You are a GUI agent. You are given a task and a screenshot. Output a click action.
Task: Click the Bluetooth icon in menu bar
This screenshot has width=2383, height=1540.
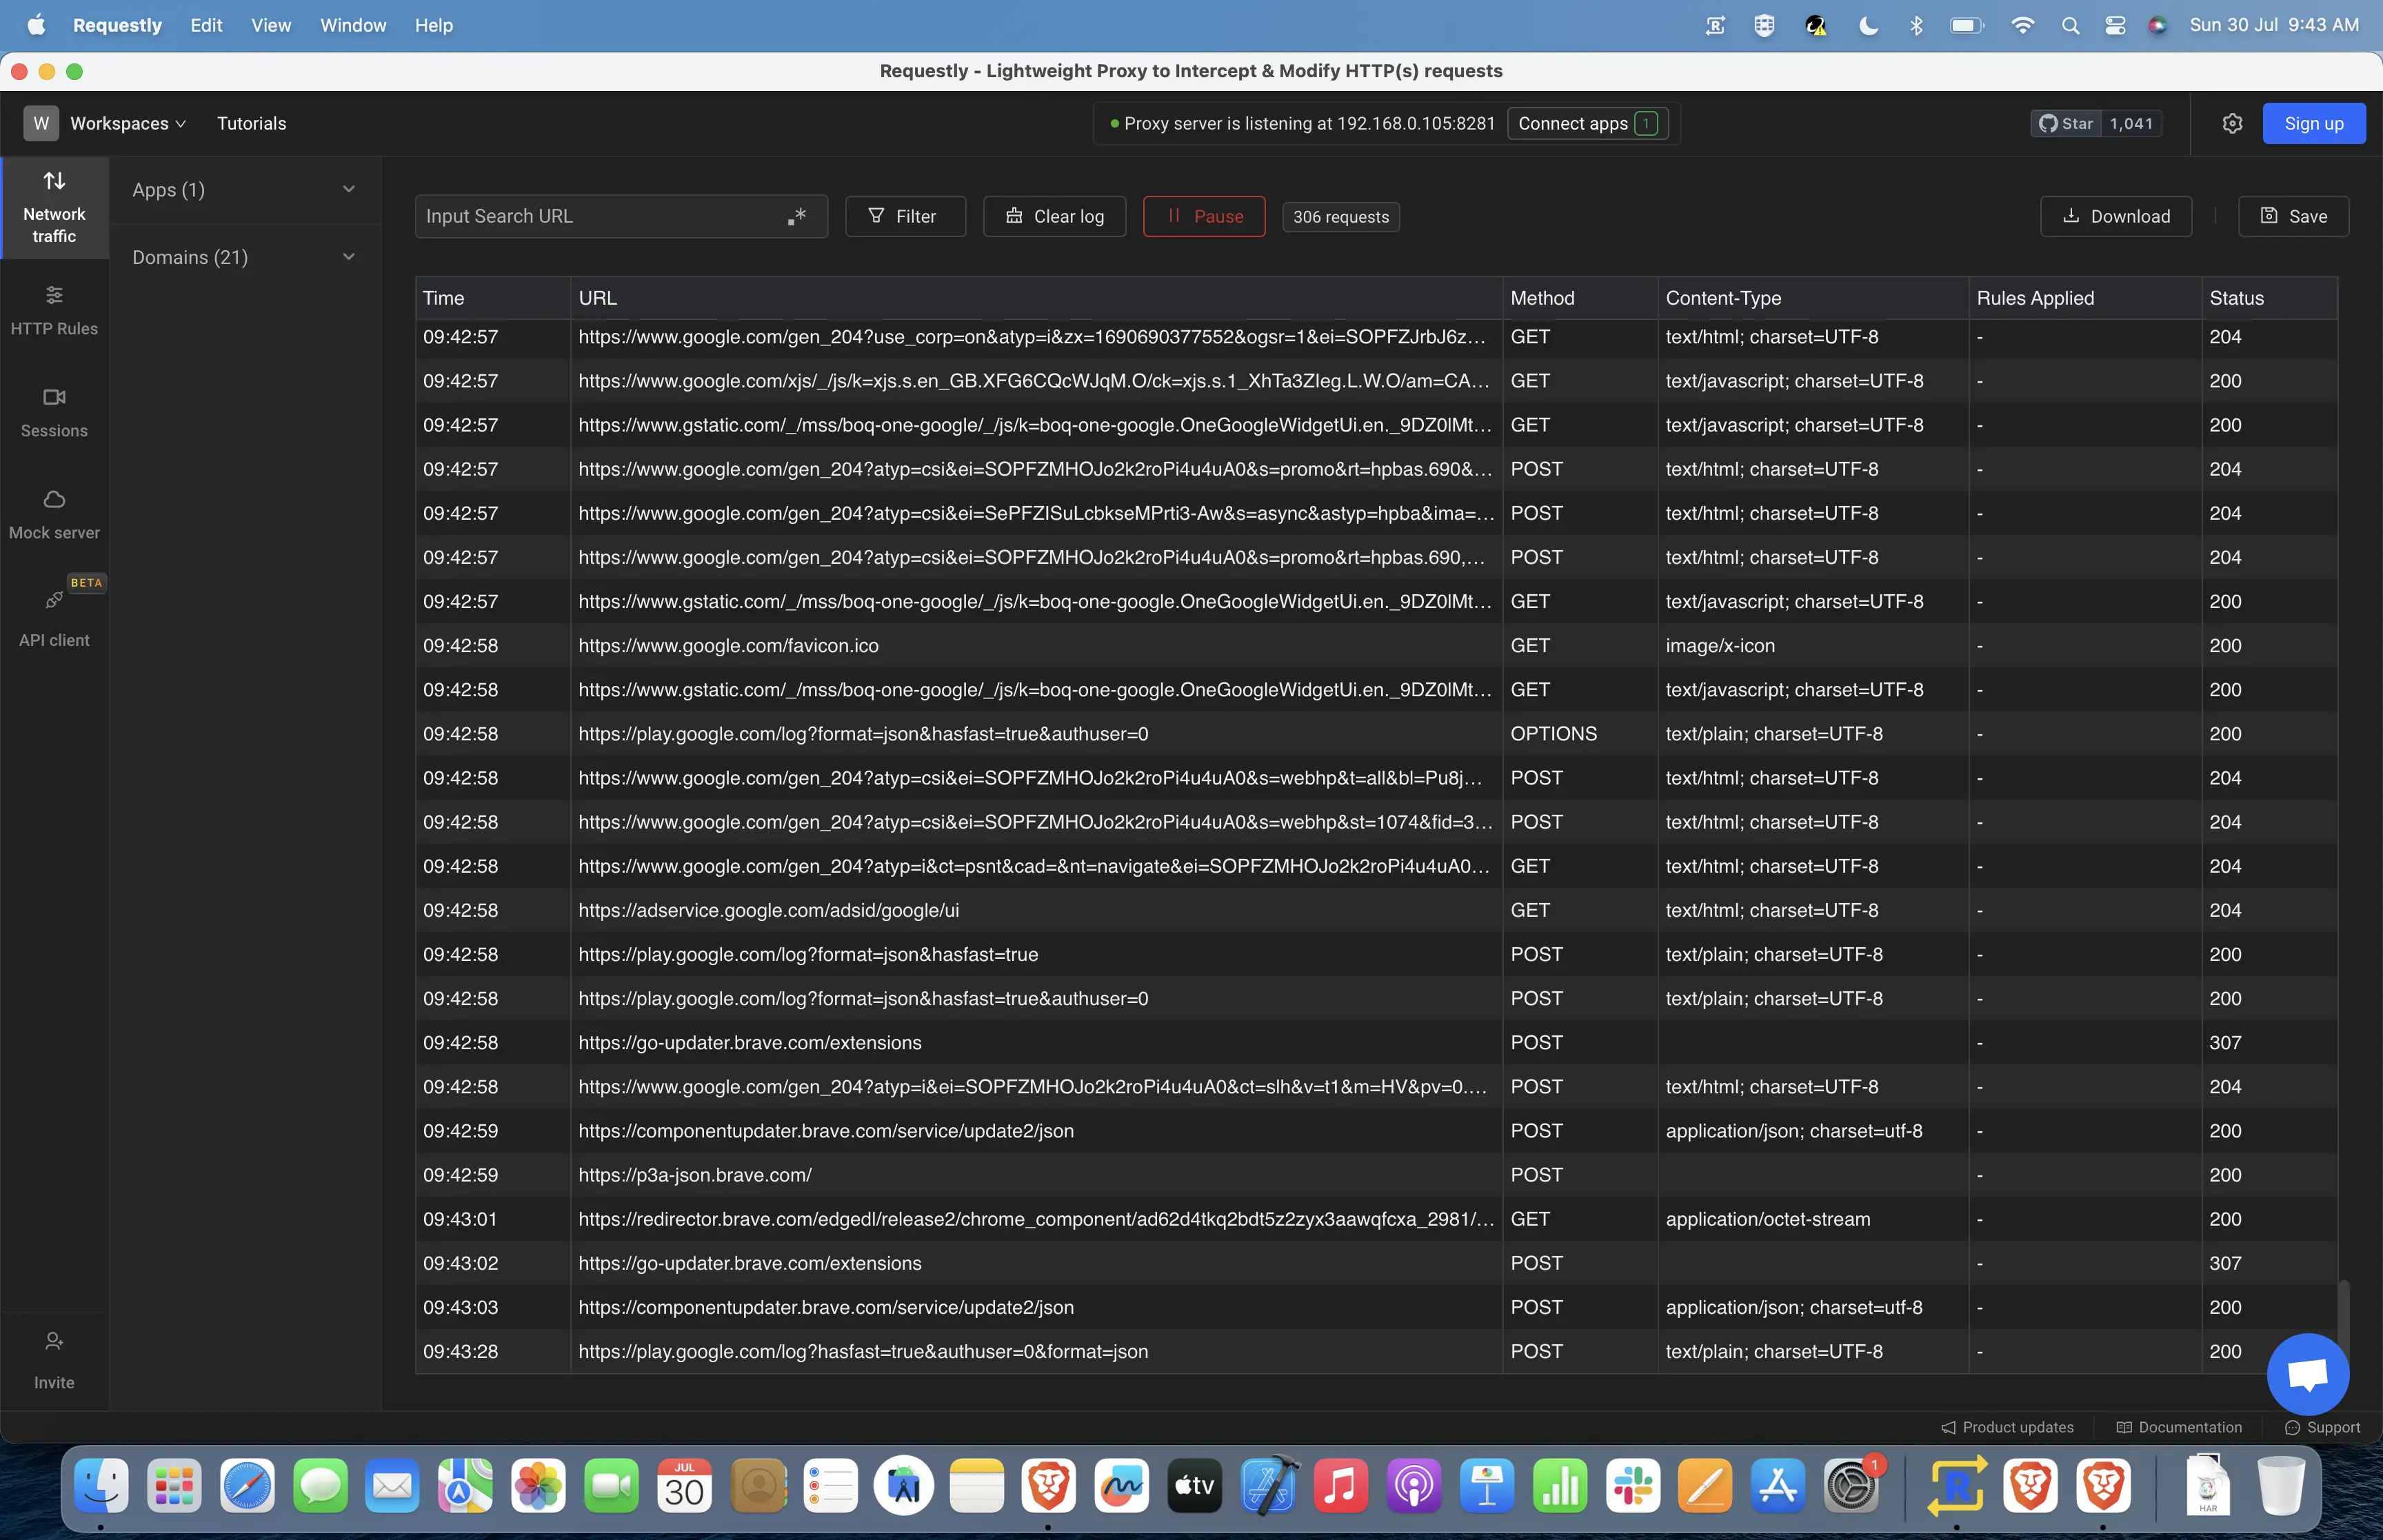point(1916,25)
